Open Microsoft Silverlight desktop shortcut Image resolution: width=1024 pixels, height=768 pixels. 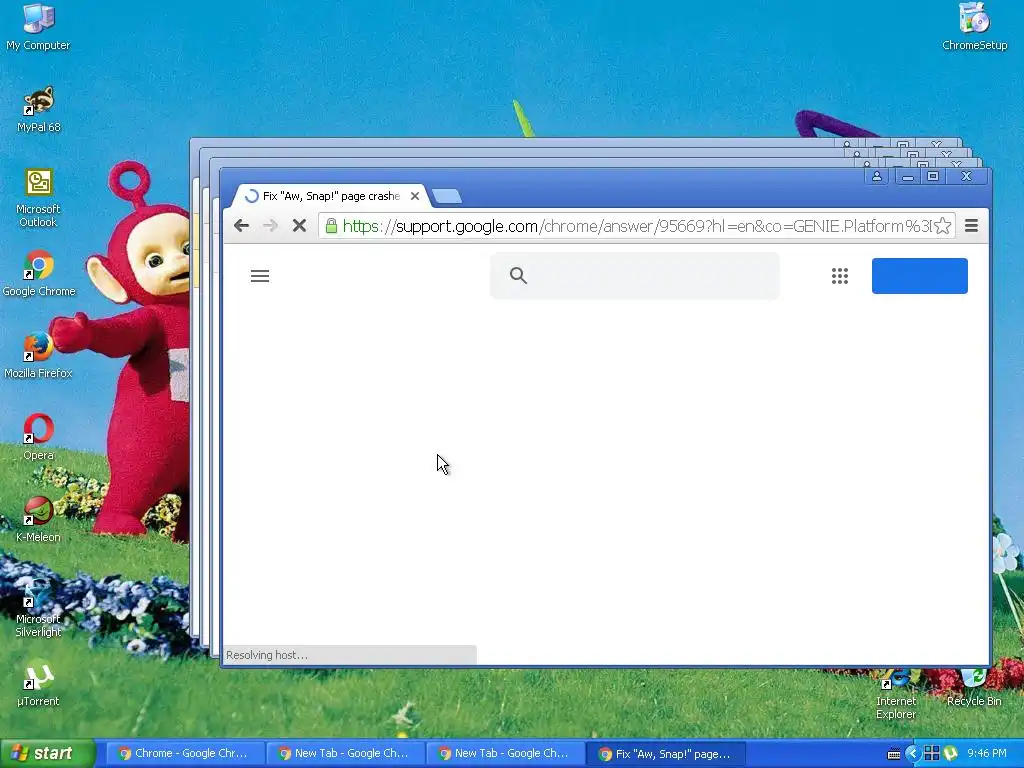pyautogui.click(x=38, y=607)
